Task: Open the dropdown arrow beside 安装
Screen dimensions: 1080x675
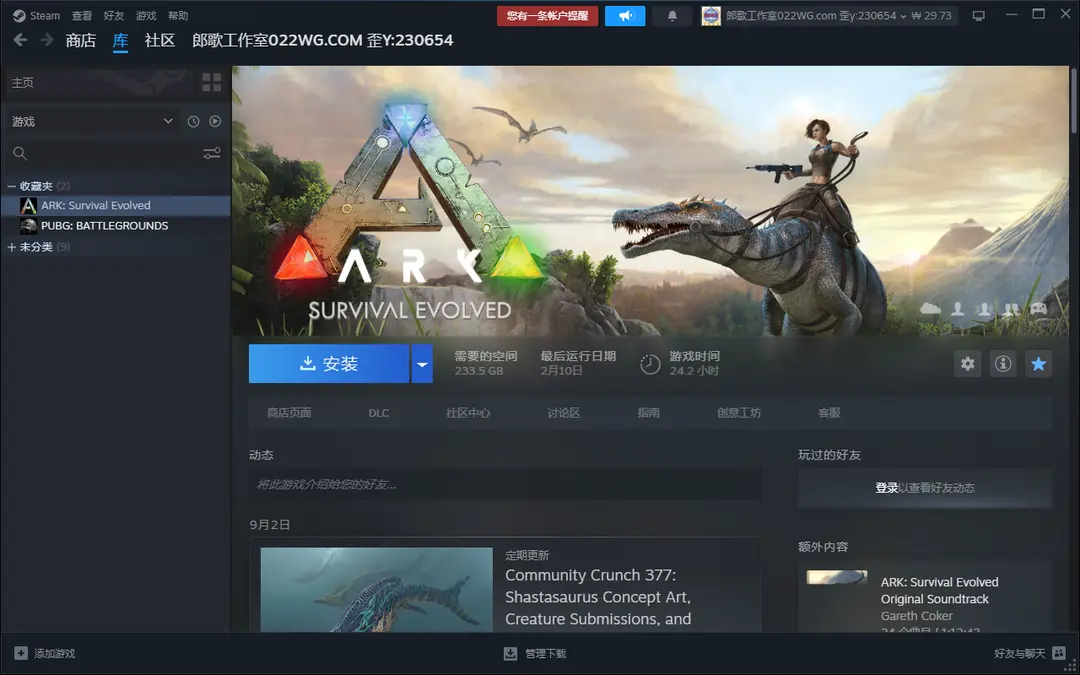Action: (422, 364)
